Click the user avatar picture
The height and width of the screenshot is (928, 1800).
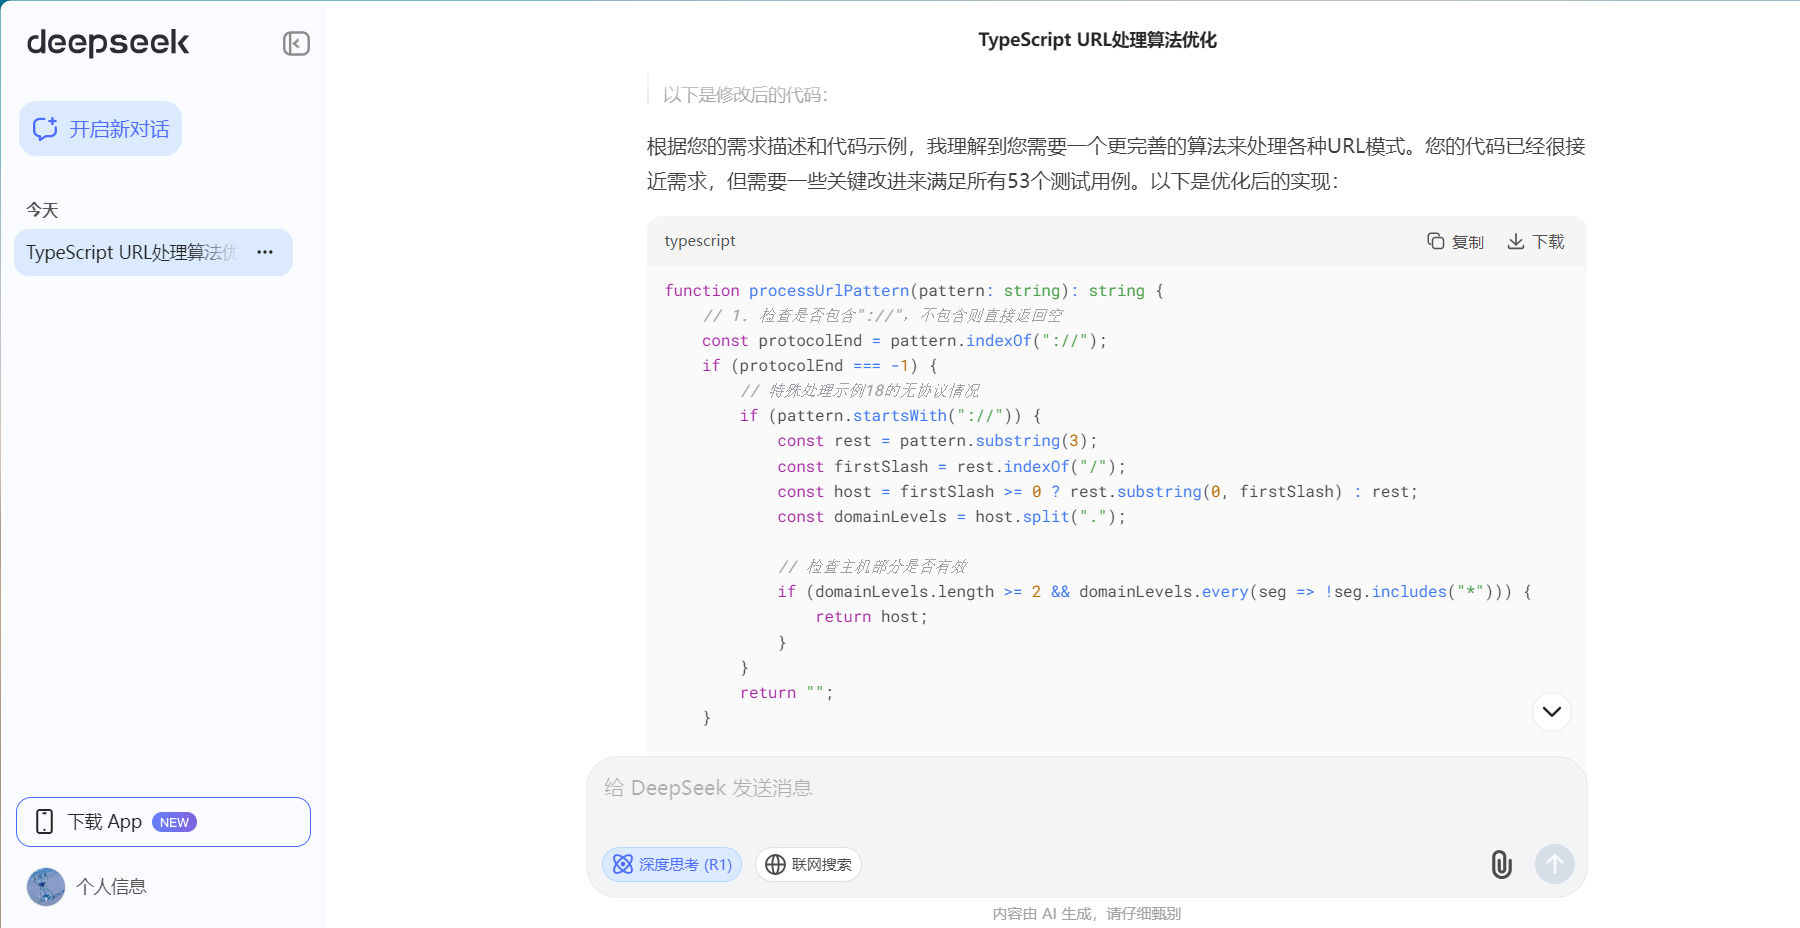coord(46,887)
